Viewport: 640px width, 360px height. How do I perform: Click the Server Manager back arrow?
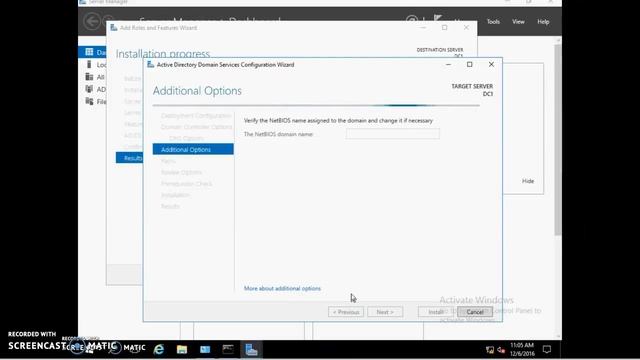point(92,21)
